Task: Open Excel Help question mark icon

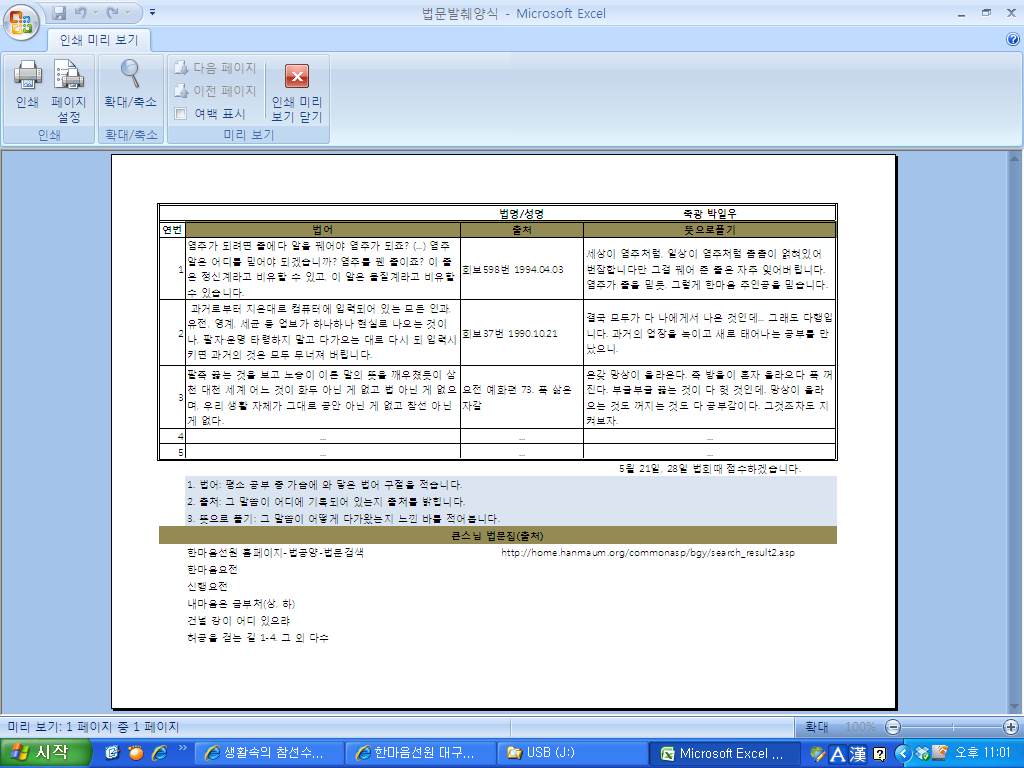Action: coord(1012,39)
